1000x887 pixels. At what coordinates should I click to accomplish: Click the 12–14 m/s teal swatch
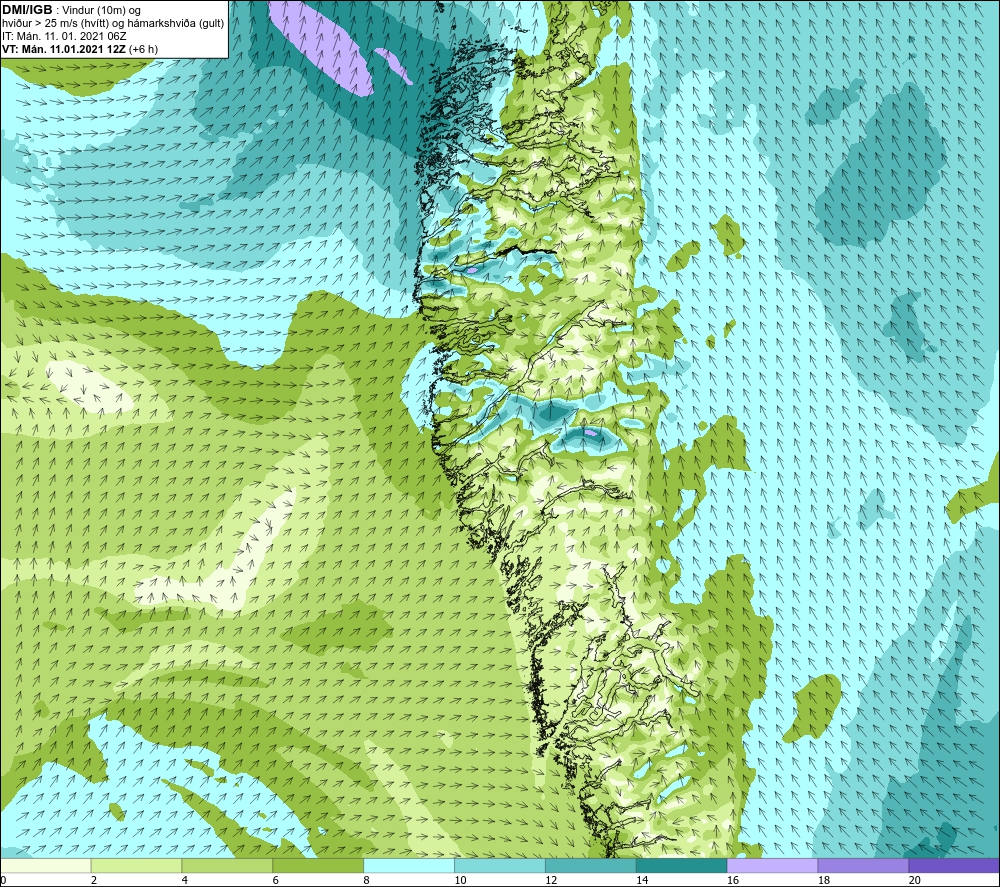(x=591, y=865)
